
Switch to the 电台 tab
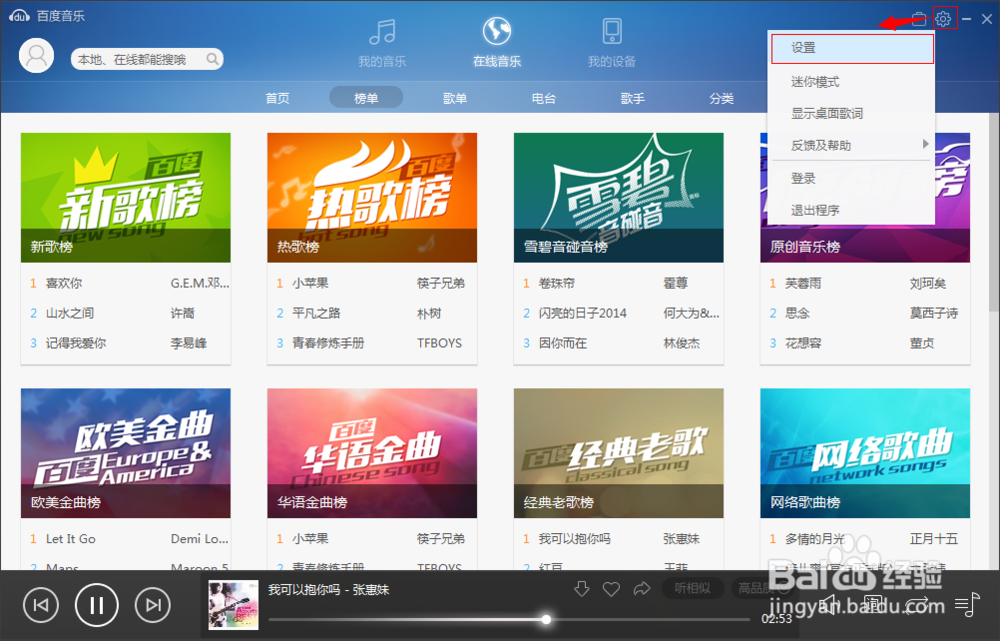click(543, 98)
